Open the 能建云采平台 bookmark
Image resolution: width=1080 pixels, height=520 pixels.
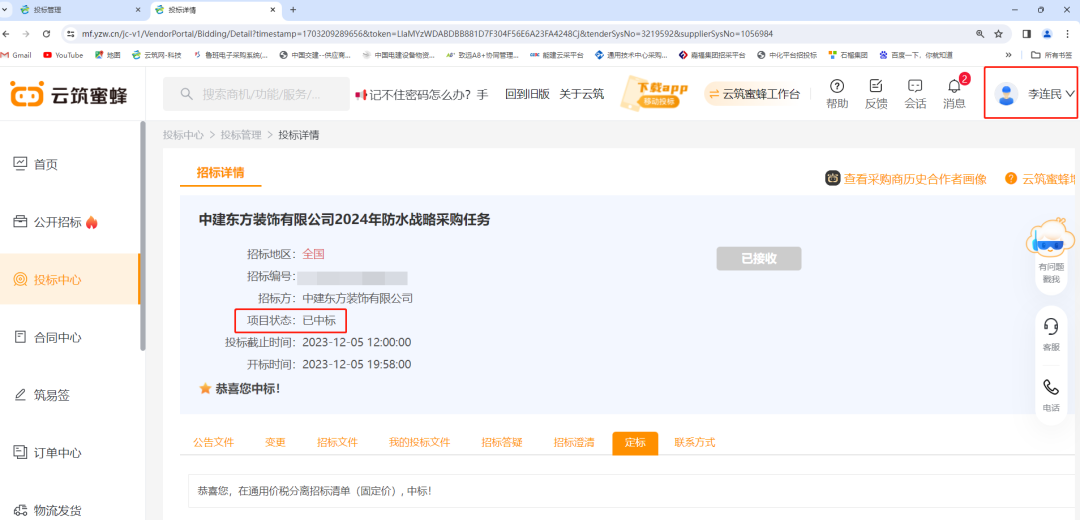(556, 54)
